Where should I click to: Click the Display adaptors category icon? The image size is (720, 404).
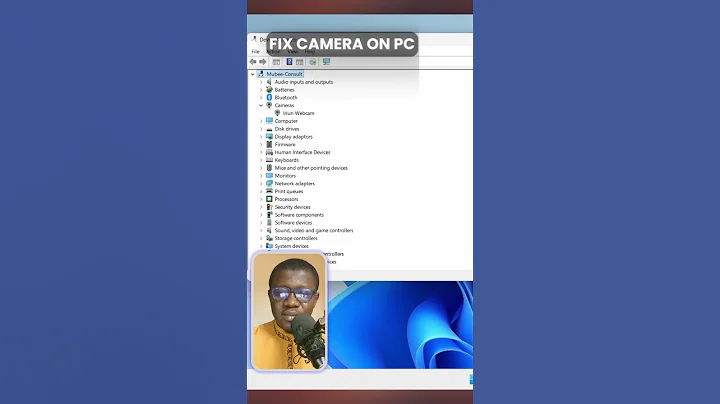269,137
